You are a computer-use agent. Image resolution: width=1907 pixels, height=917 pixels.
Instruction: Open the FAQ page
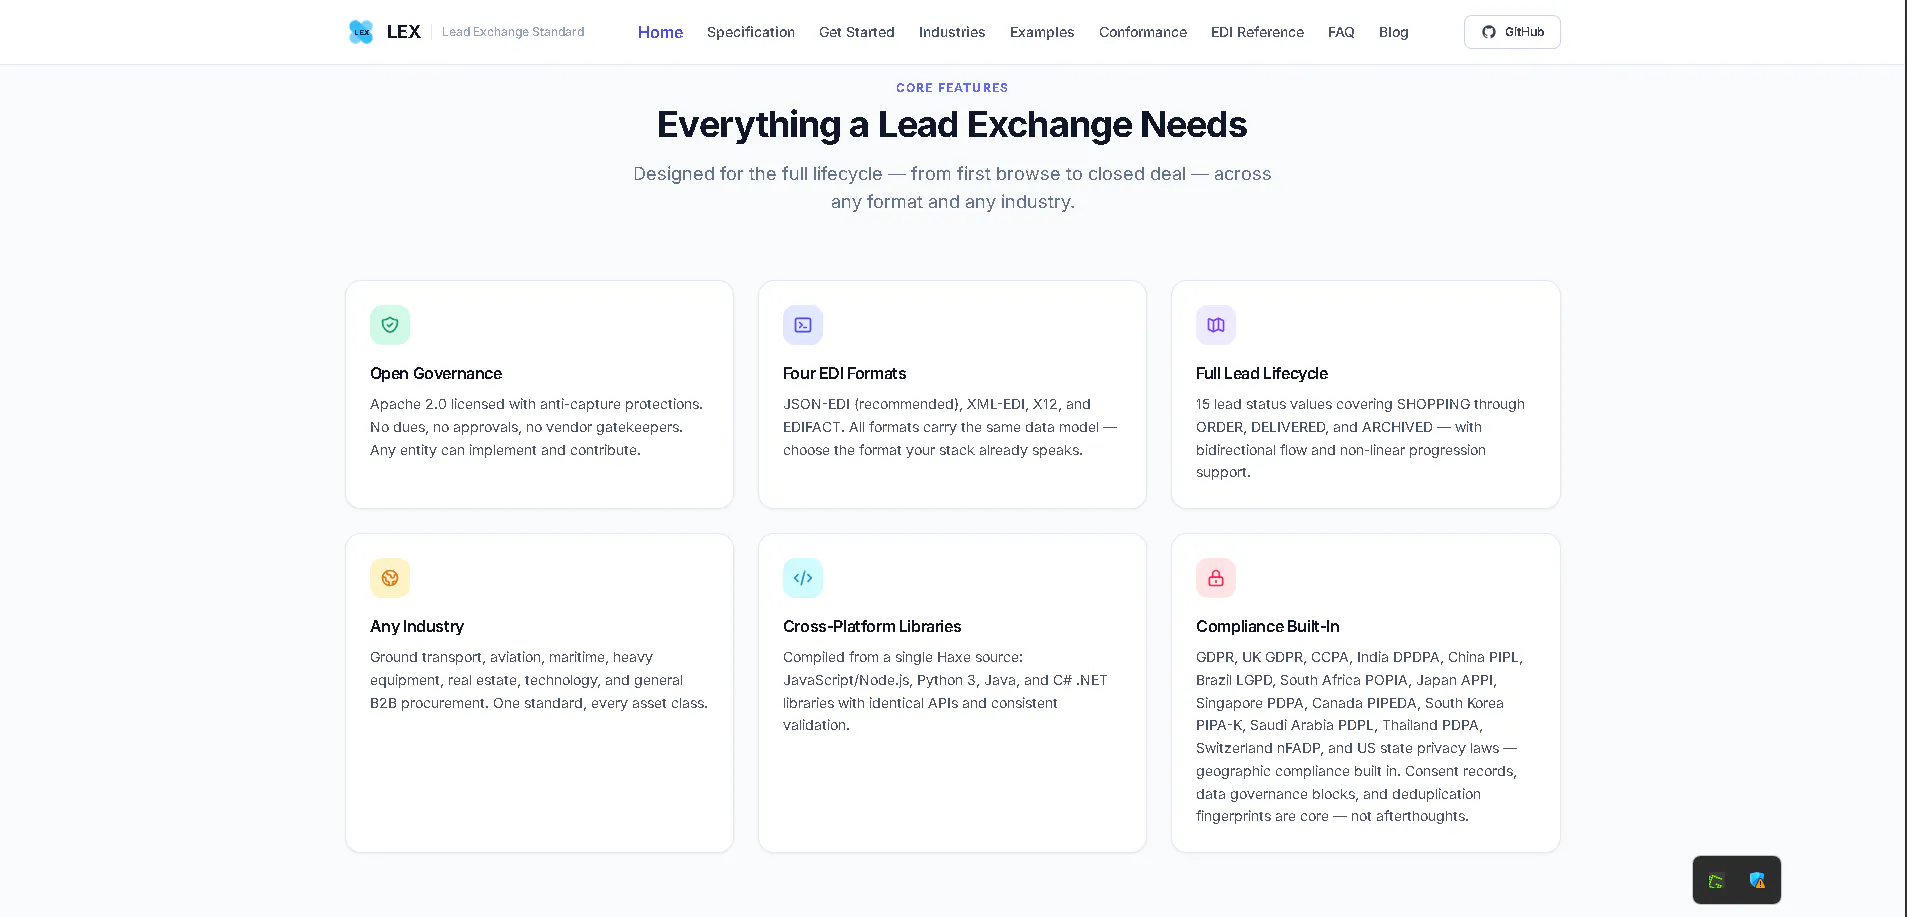coord(1341,32)
